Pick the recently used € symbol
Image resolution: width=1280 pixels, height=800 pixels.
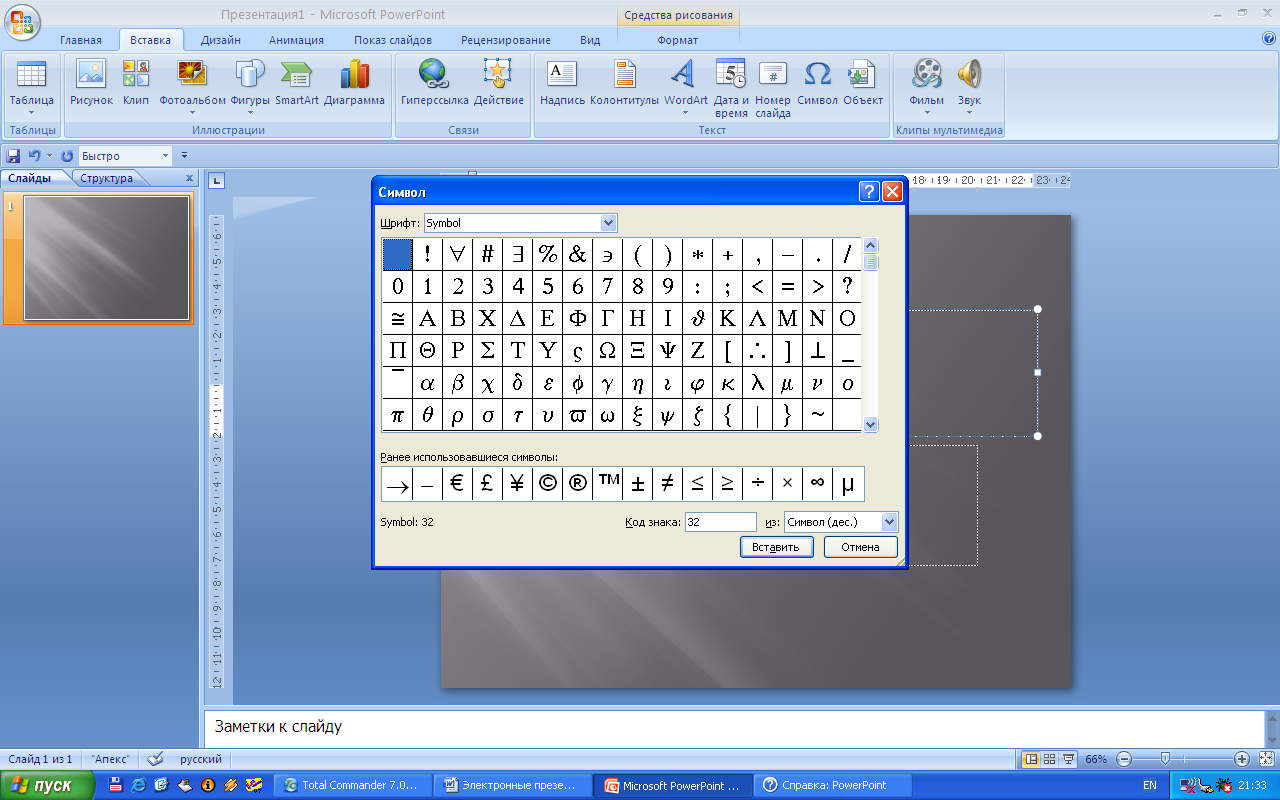click(457, 484)
